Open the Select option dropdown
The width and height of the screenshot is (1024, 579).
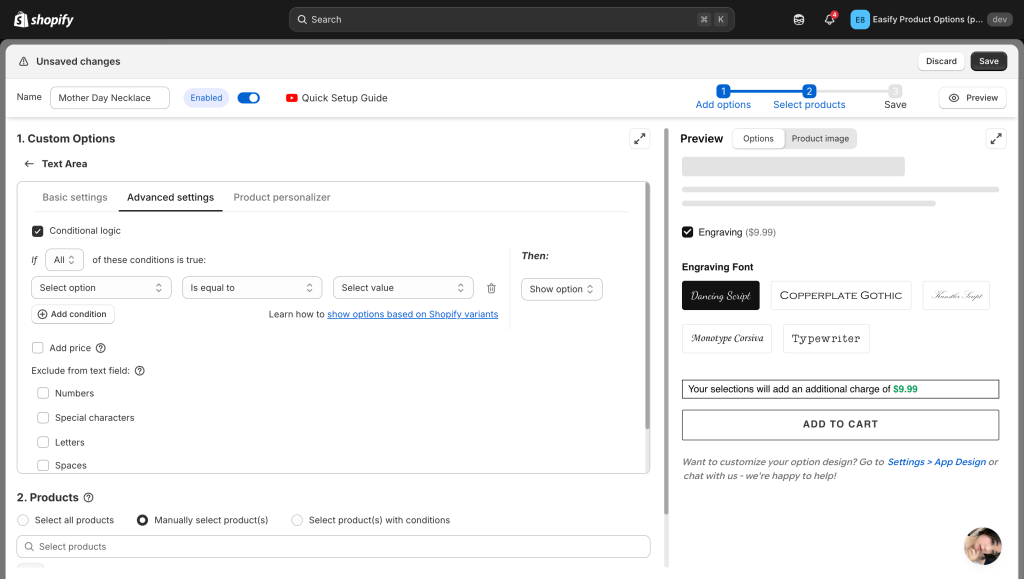pyautogui.click(x=101, y=288)
